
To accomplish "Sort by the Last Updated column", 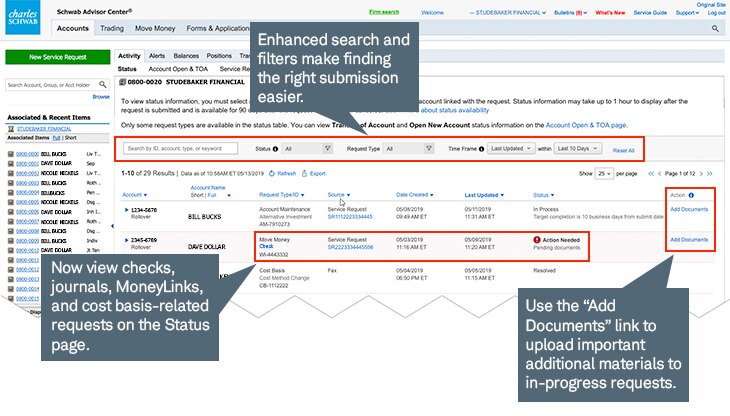I will [484, 195].
